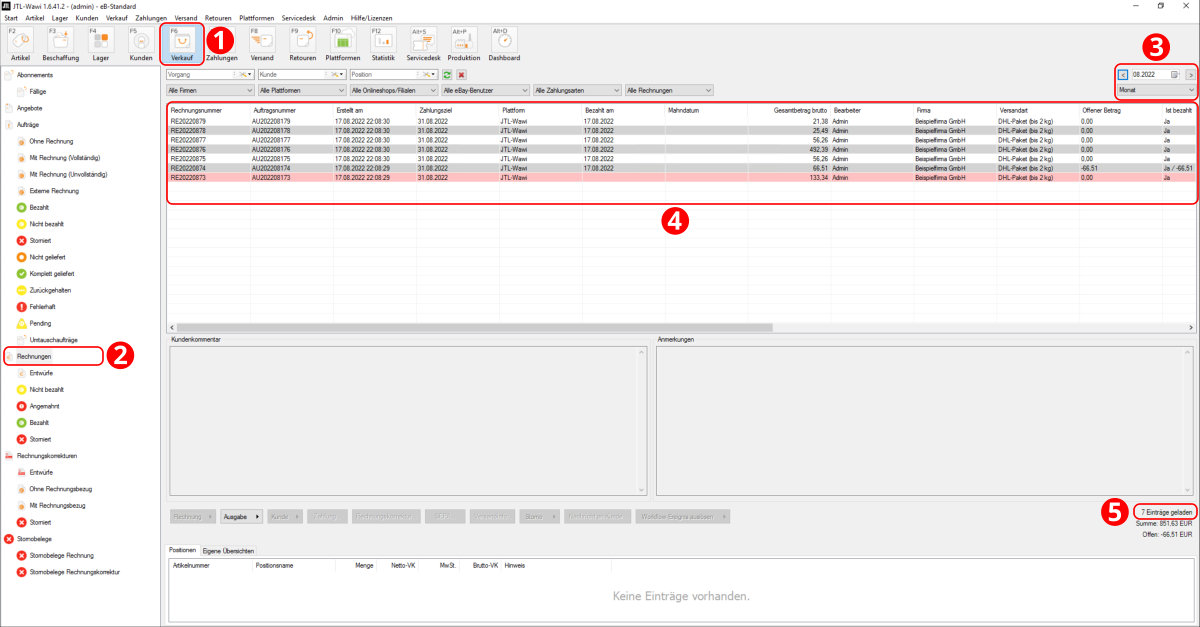Click the green refresh filter icon
The width and height of the screenshot is (1200, 627).
(x=448, y=75)
